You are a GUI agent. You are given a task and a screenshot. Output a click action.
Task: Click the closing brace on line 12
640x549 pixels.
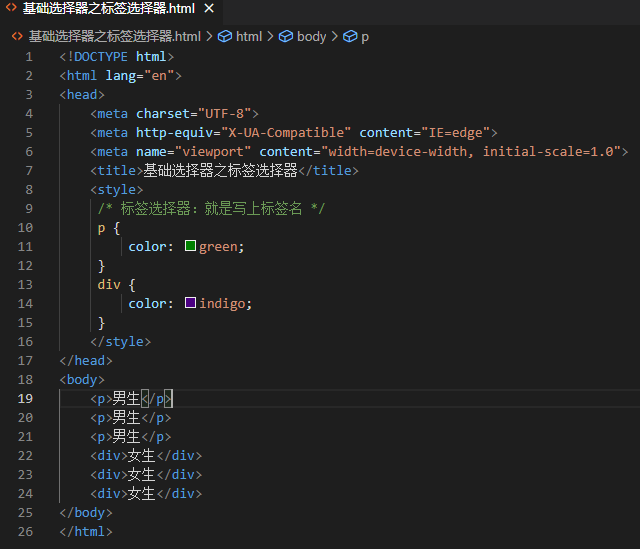(101, 266)
